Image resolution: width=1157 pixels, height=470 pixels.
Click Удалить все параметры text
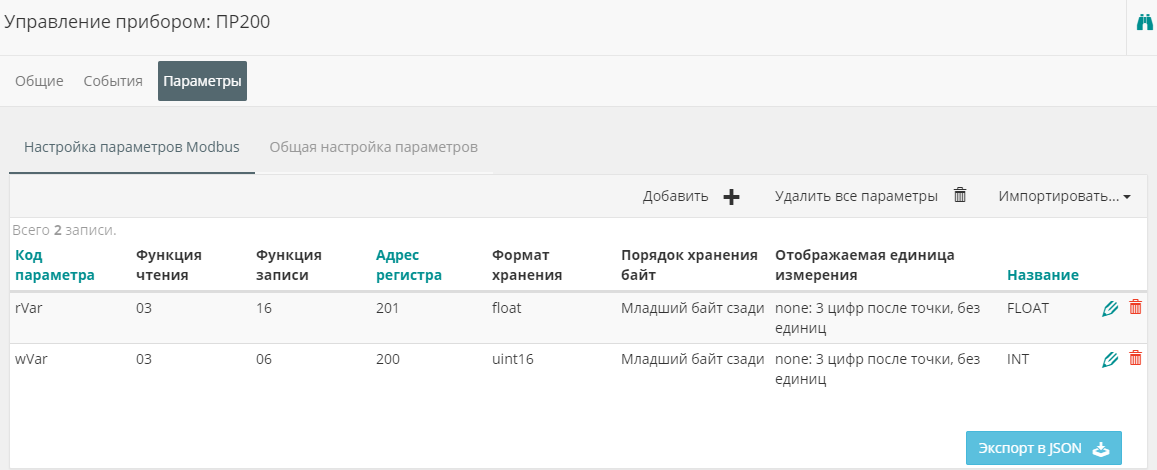[856, 196]
